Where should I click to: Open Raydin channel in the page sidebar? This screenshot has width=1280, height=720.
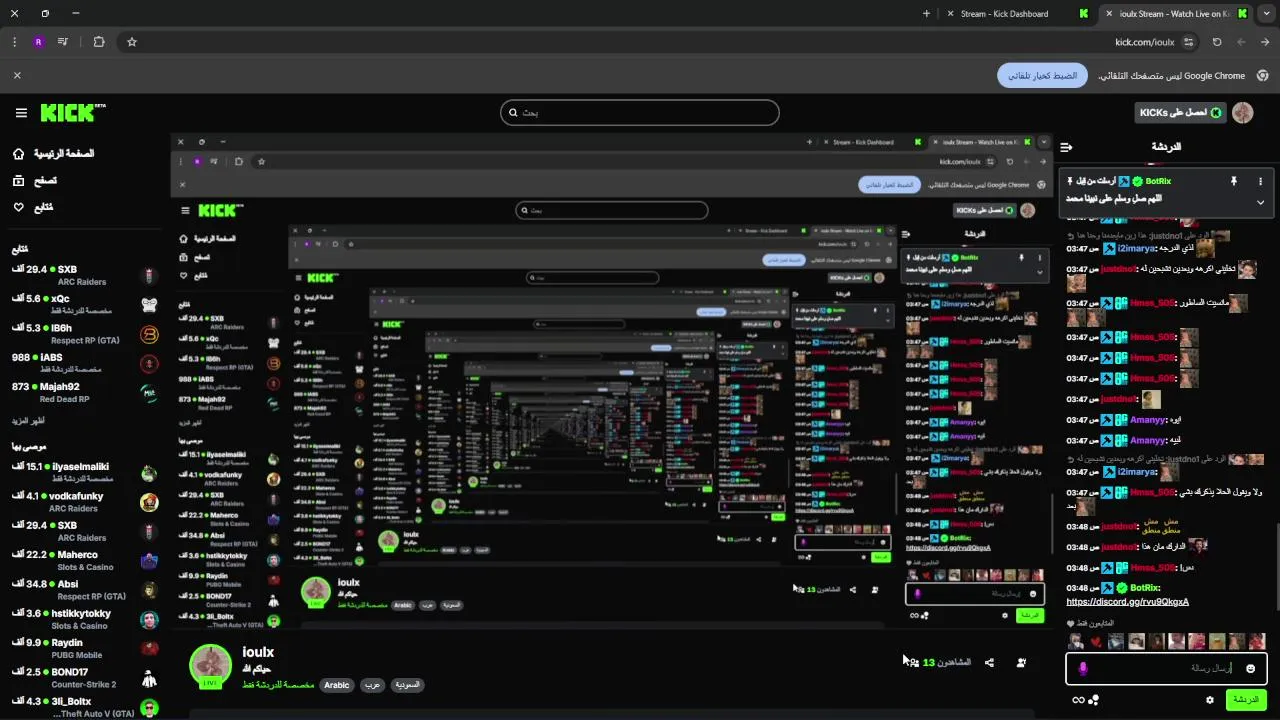point(85,648)
